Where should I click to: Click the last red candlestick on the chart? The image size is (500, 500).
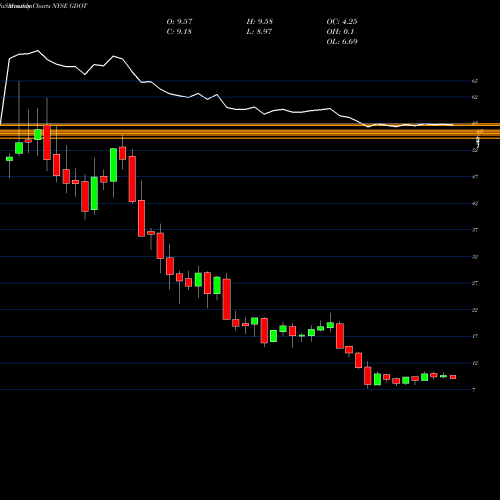pyautogui.click(x=453, y=377)
